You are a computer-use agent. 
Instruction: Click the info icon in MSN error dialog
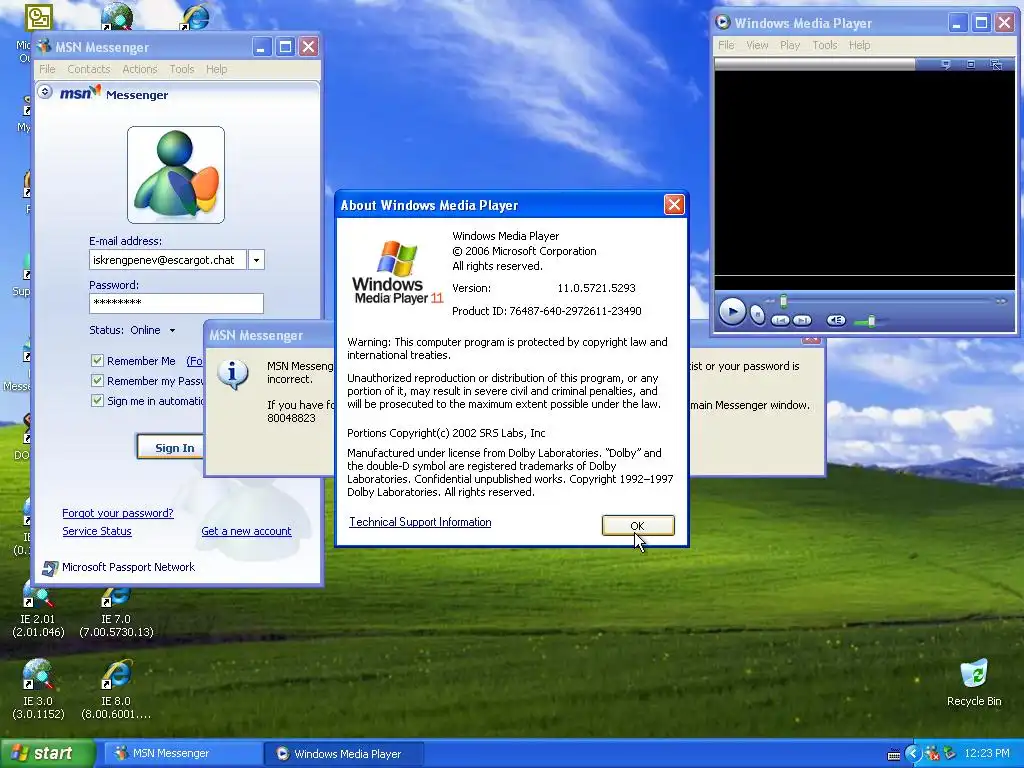(232, 375)
